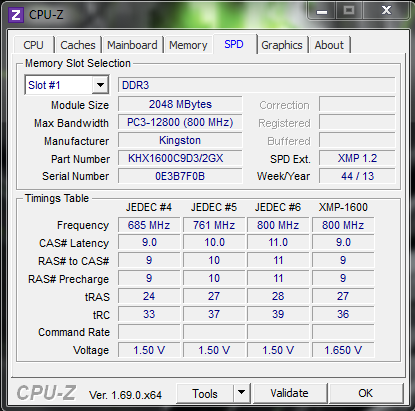This screenshot has height=411, width=415.
Task: Click the 0E3B7F0B serial number
Action: [x=180, y=176]
